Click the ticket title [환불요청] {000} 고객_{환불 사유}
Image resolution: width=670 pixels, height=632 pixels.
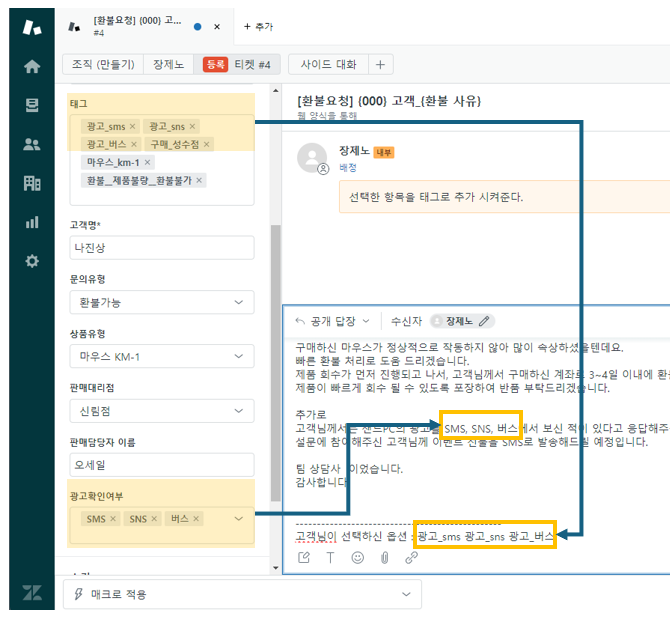[389, 101]
